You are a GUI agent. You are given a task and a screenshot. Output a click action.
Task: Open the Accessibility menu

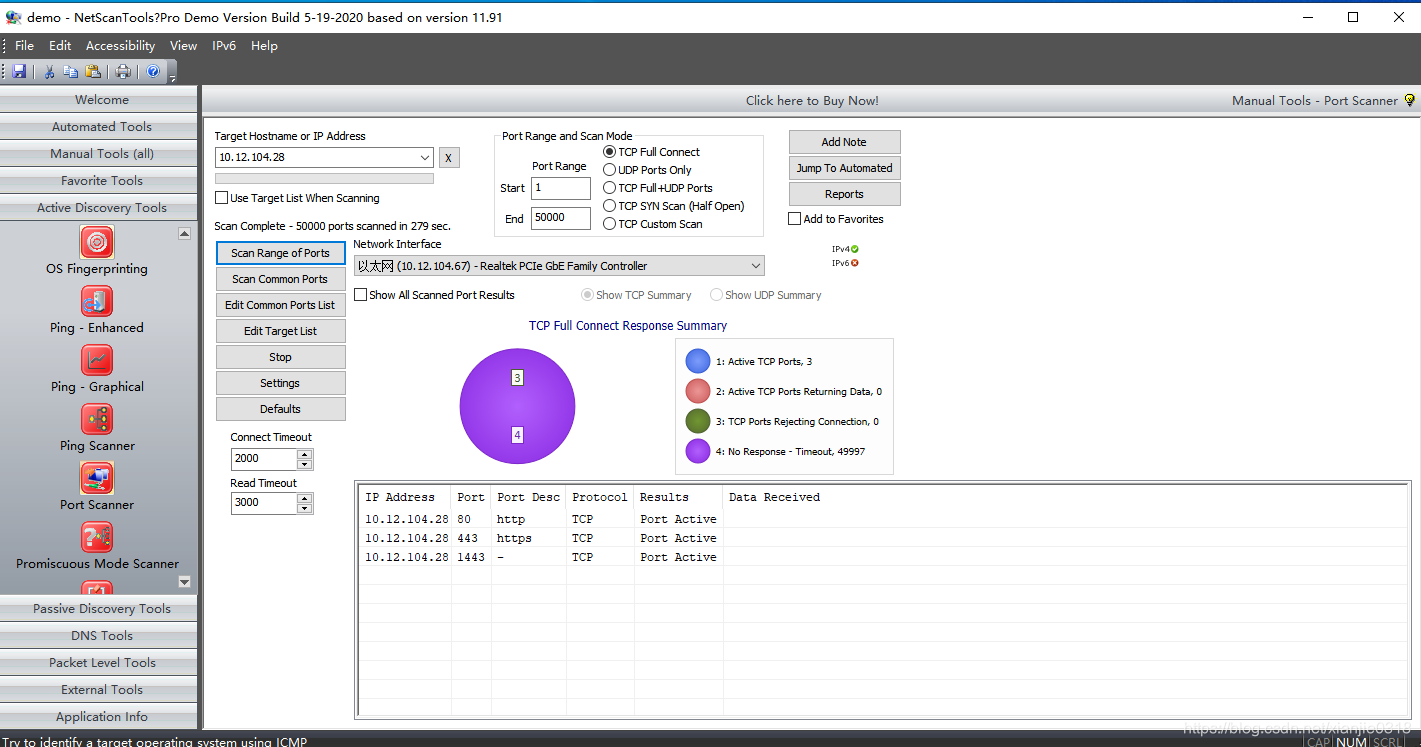121,46
